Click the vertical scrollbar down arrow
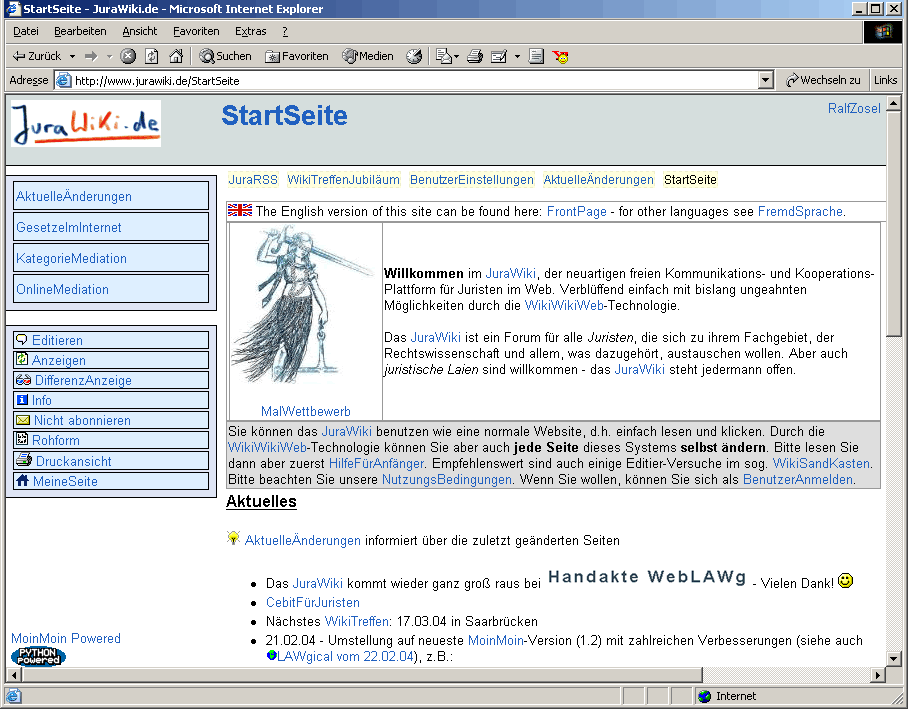Viewport: 908px width, 709px height. [x=894, y=657]
